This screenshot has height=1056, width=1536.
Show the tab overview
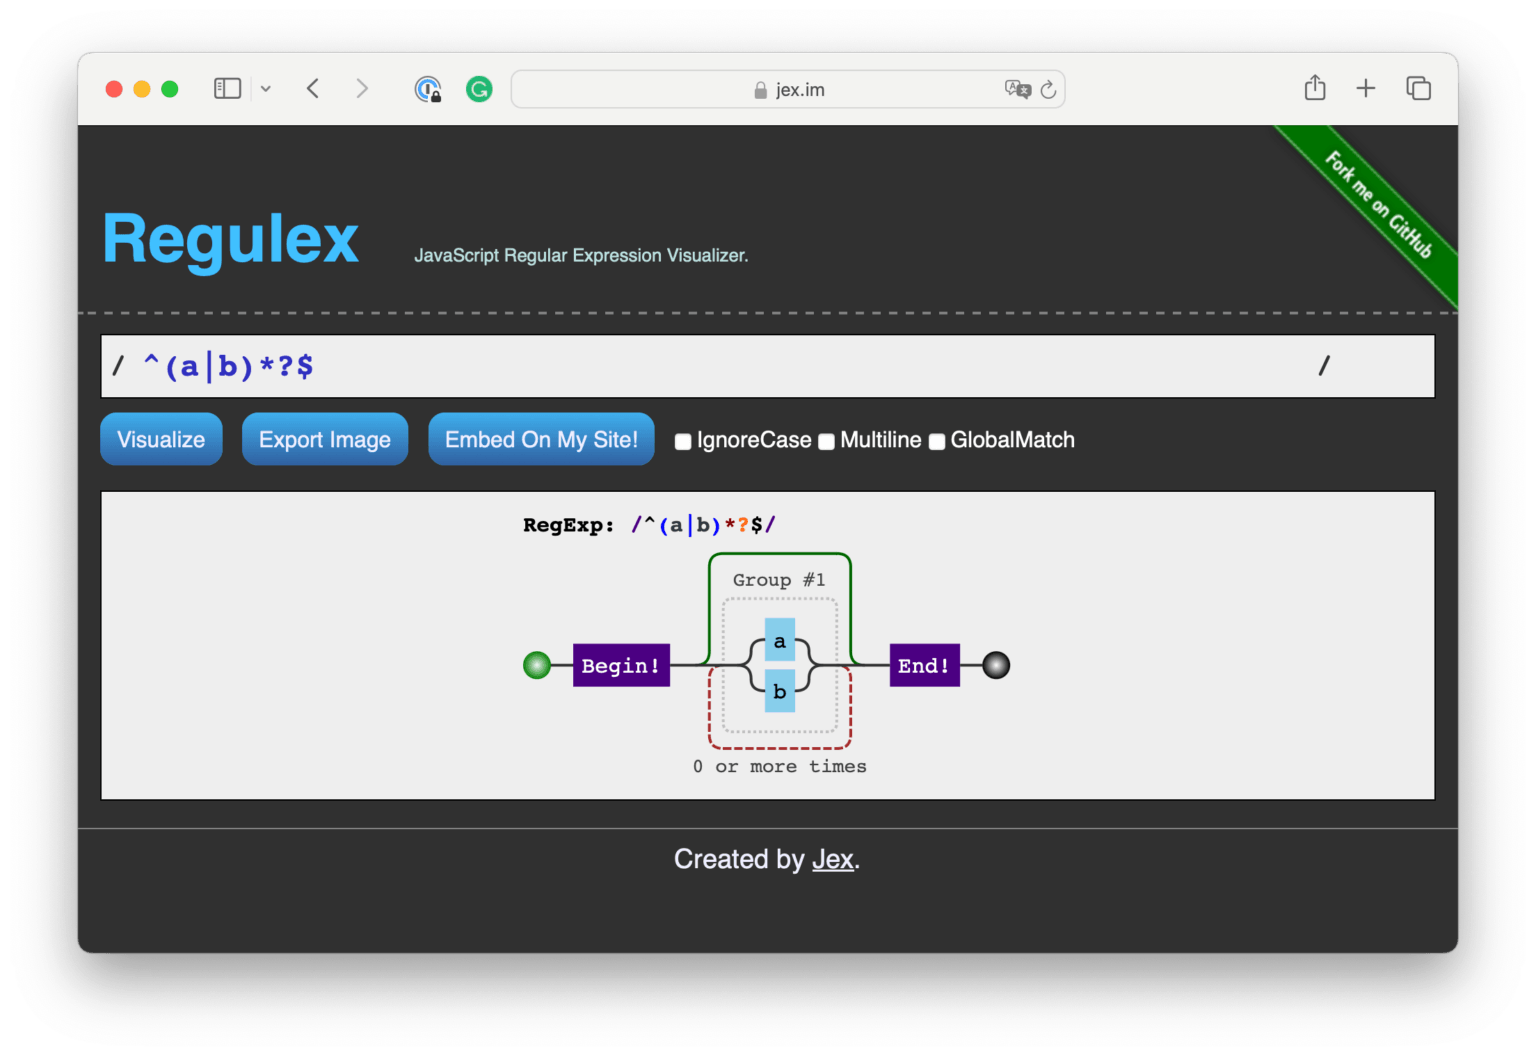click(1418, 88)
